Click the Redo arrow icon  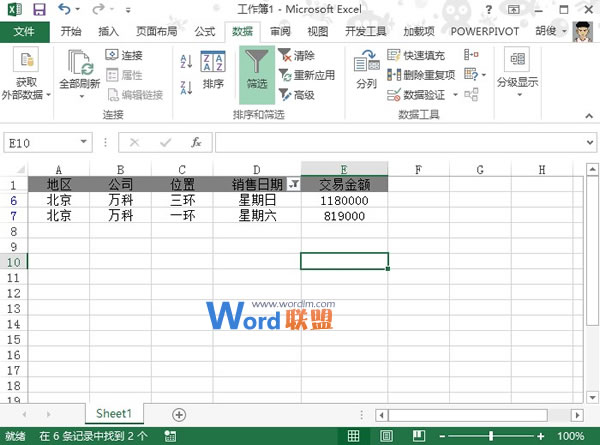click(x=98, y=9)
